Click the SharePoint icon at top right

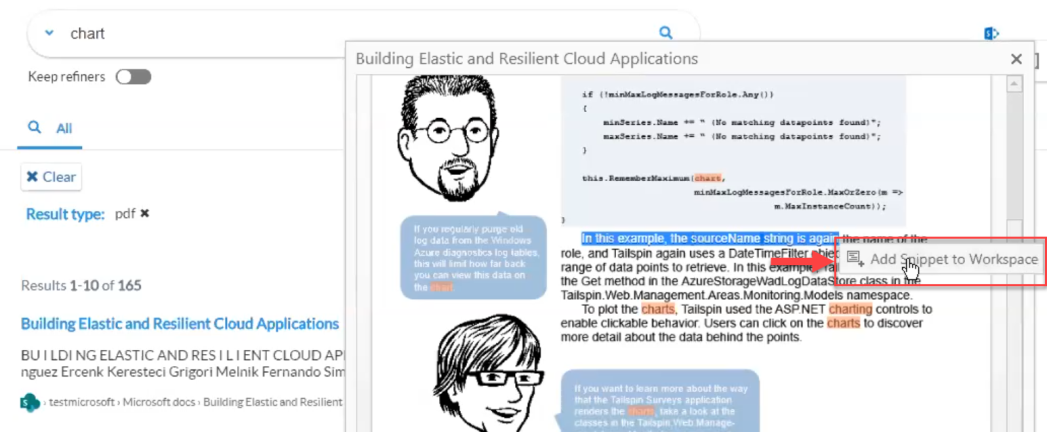992,34
